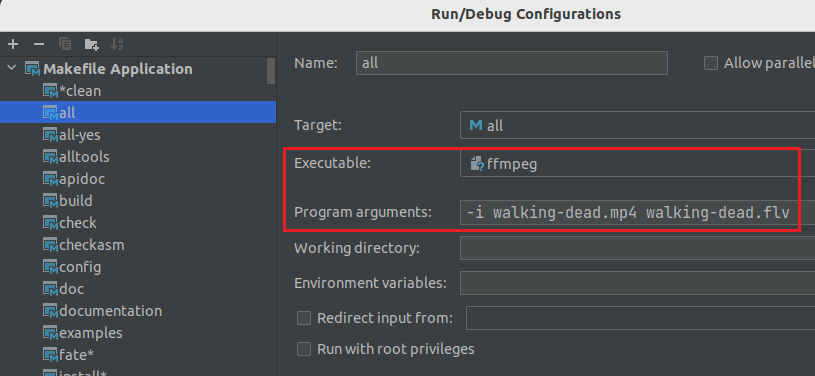
Task: Add a new configuration with plus icon
Action: point(13,44)
